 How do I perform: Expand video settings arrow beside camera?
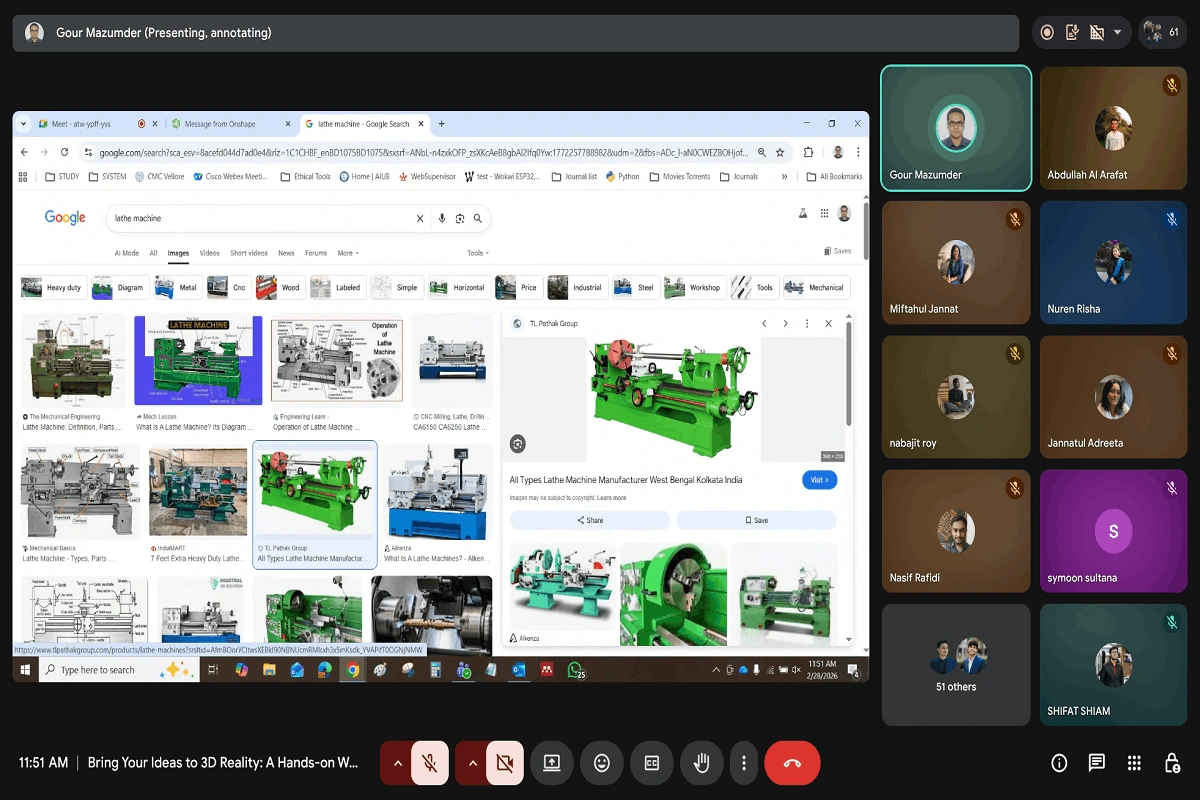tap(472, 763)
